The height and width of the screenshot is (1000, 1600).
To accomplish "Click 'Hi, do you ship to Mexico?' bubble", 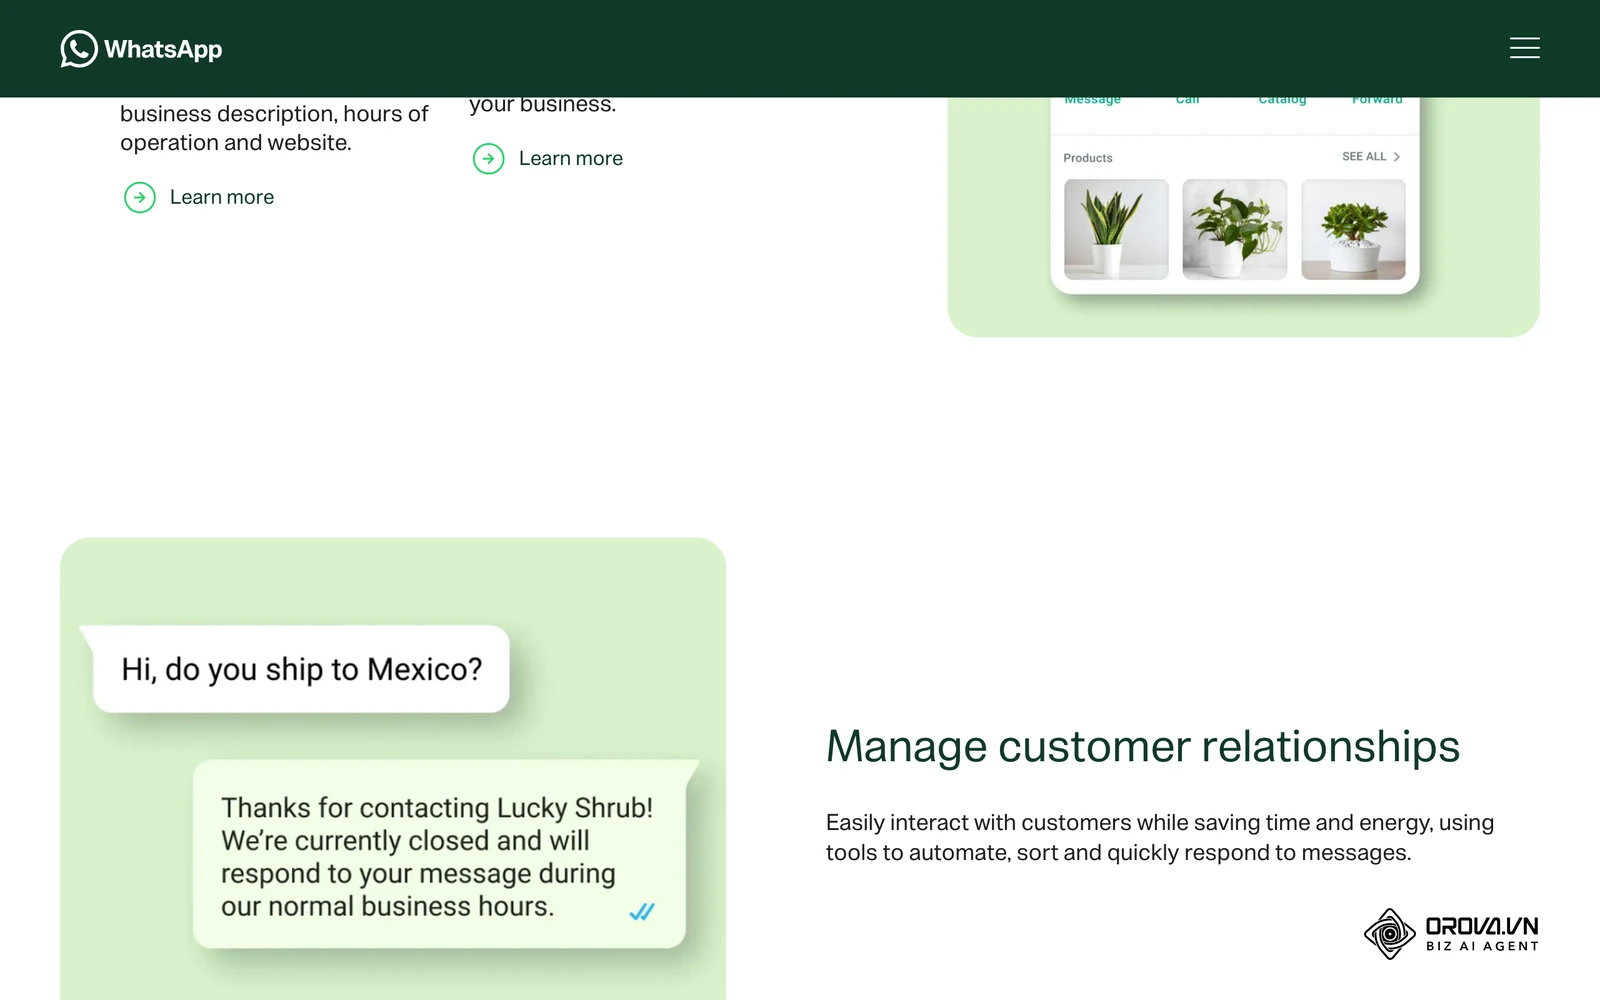I will [301, 669].
